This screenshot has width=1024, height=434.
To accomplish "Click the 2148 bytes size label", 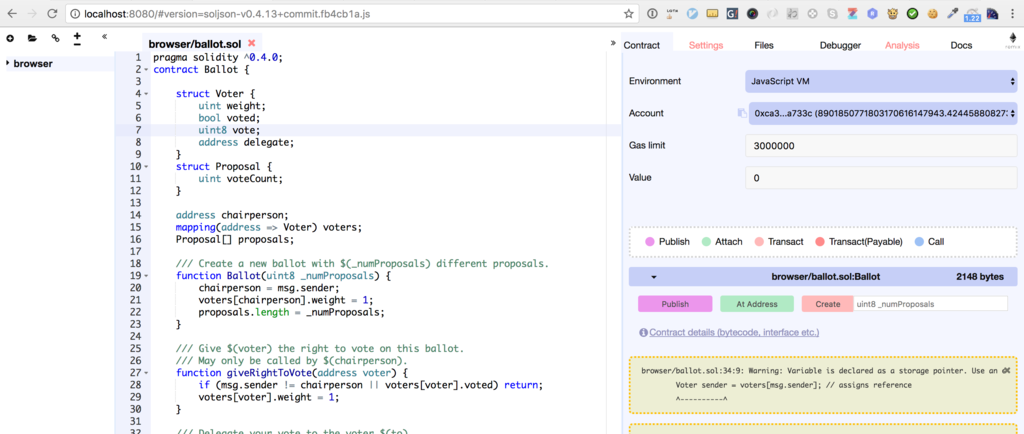I will click(980, 277).
